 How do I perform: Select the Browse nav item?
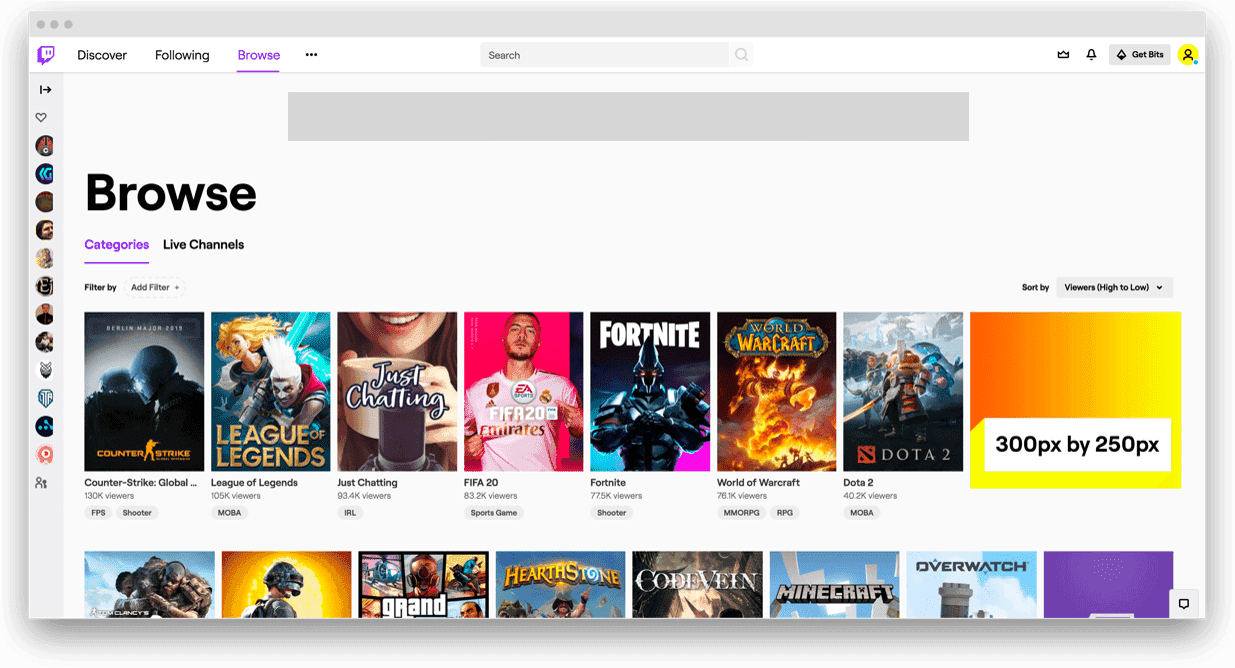[x=259, y=55]
